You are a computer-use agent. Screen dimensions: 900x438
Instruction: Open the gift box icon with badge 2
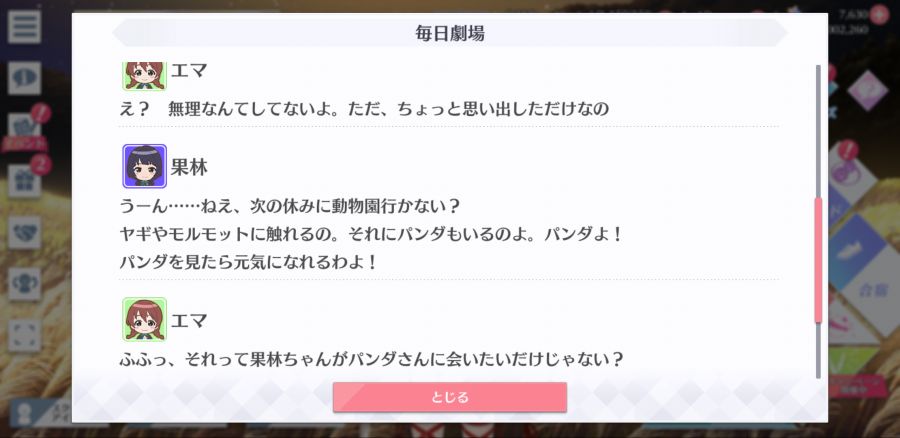pos(24,181)
